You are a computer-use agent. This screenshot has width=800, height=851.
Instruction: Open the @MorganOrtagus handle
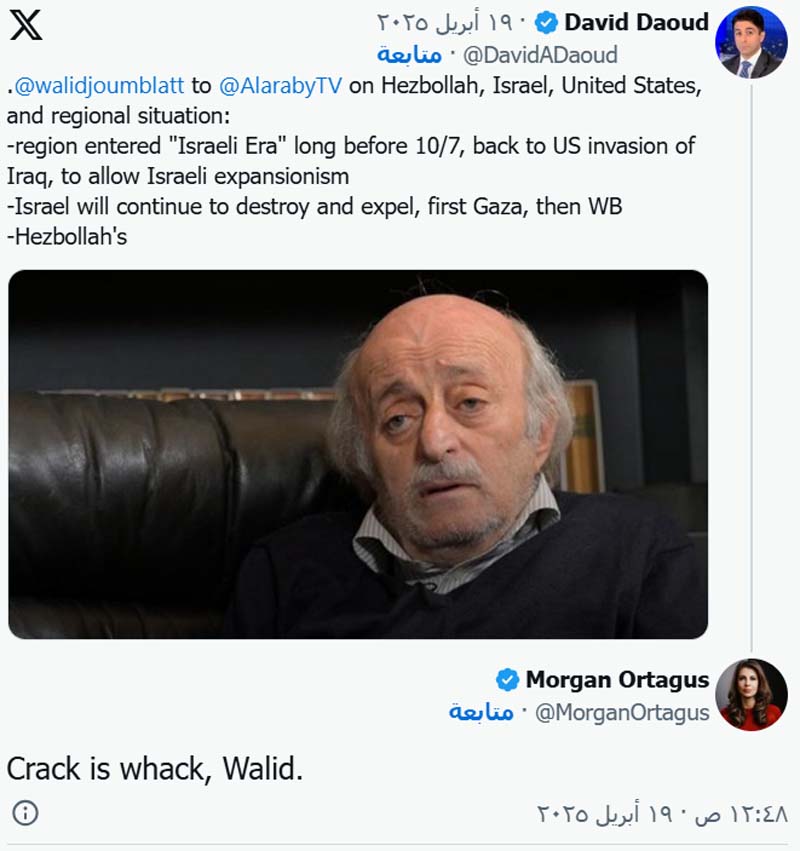tap(622, 712)
